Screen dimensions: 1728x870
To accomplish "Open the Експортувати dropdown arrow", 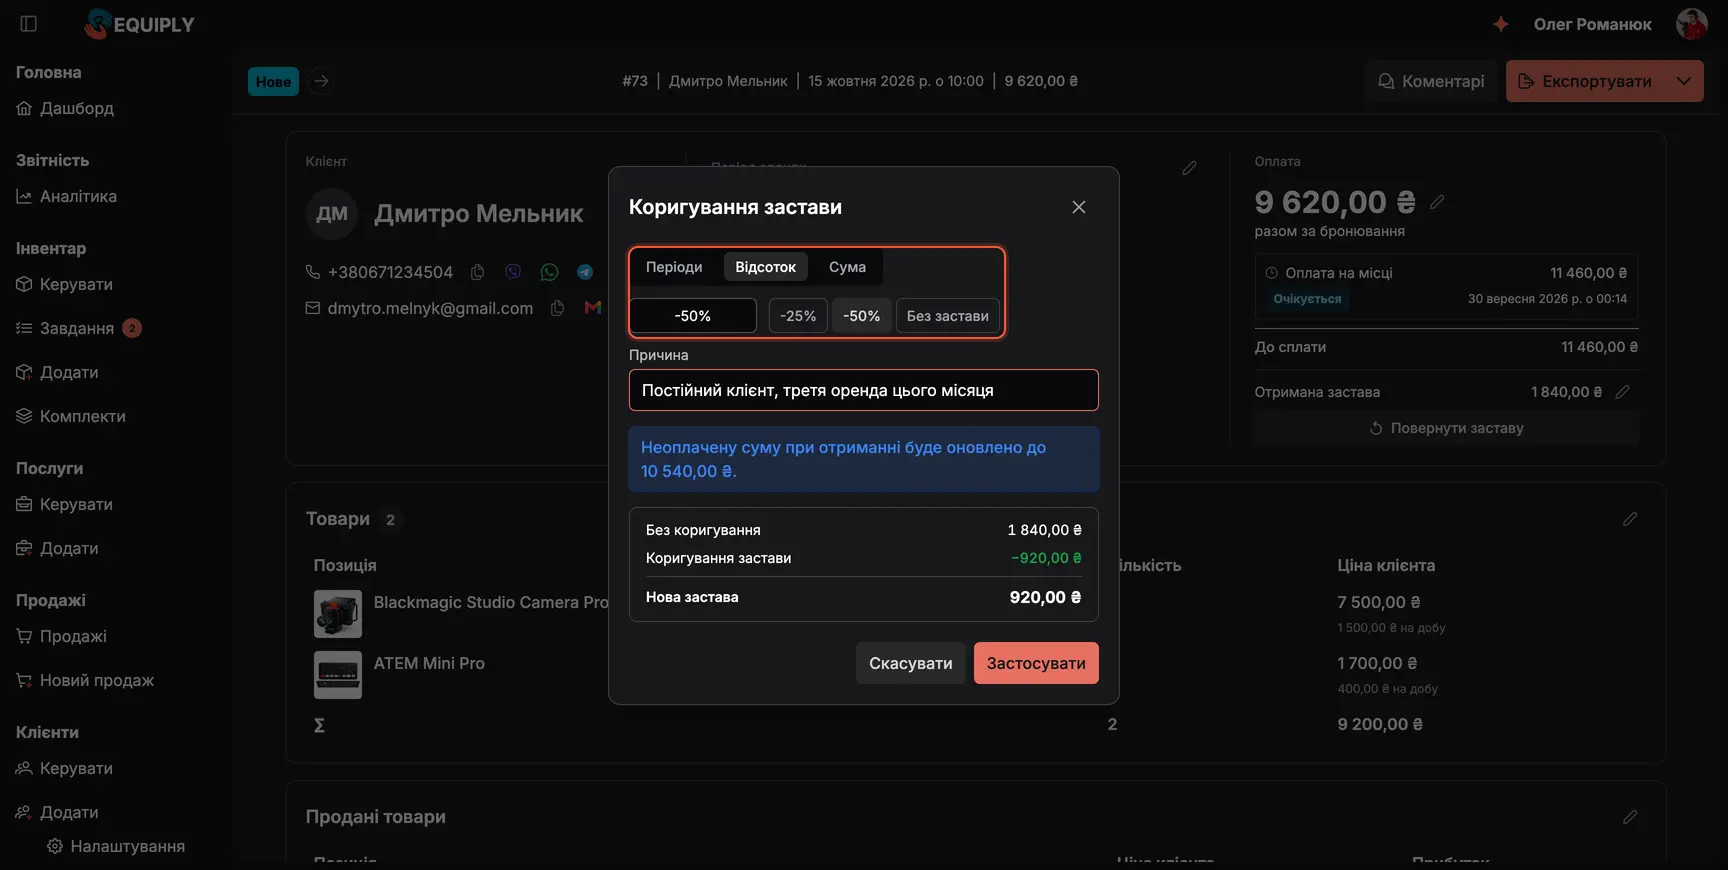I will [1684, 81].
